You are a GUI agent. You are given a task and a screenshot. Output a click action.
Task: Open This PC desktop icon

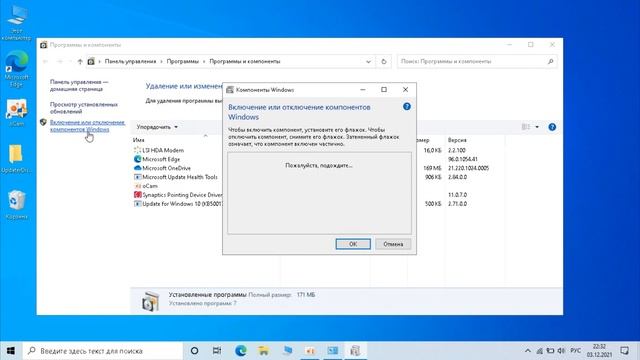point(16,22)
